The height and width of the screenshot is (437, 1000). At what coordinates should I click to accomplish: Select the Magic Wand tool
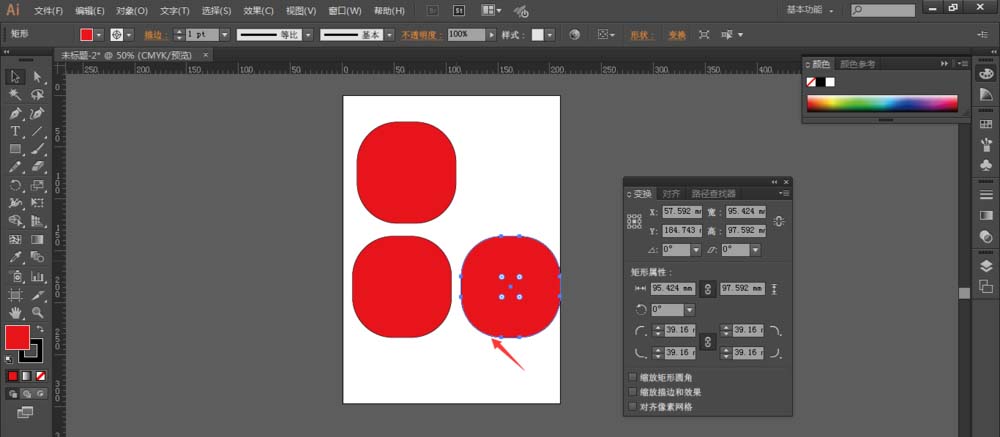(15, 95)
